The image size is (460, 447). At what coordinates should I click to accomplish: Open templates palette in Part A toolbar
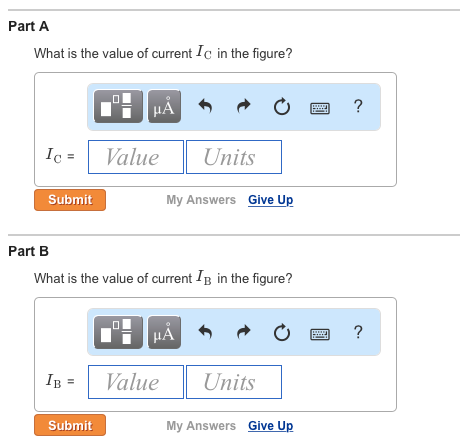click(118, 106)
